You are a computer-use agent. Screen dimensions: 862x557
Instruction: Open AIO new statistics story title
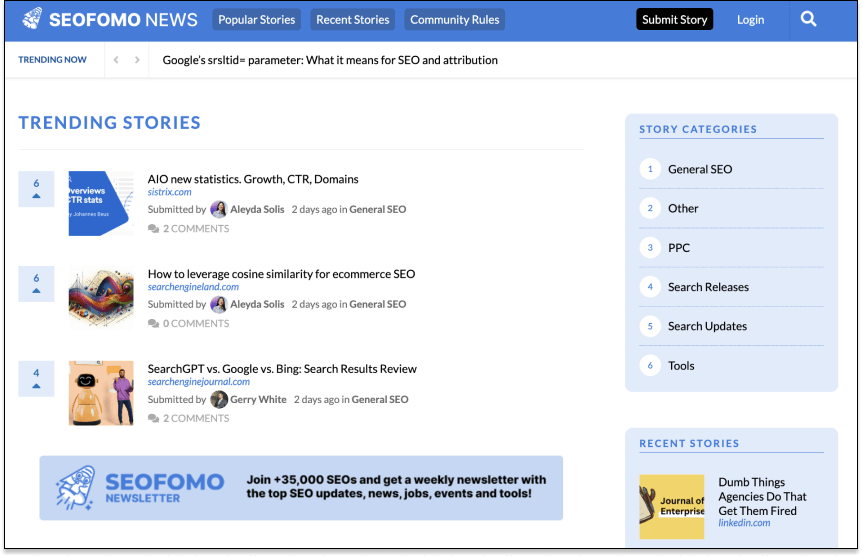(253, 179)
